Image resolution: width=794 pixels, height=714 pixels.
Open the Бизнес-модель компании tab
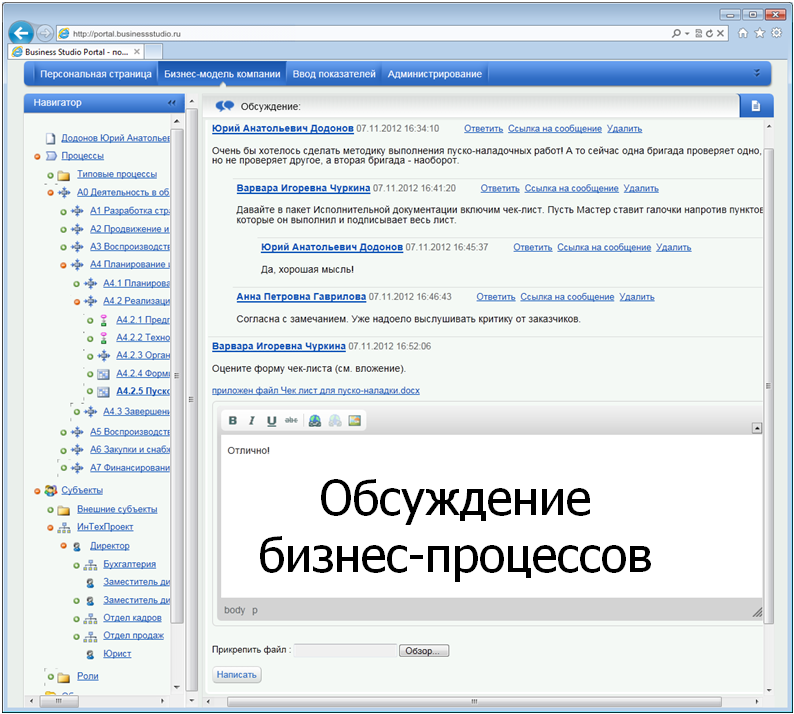click(x=222, y=73)
